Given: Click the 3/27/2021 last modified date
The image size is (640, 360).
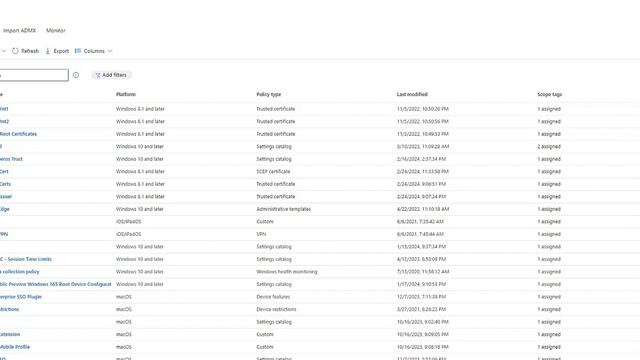Looking at the screenshot, I should click(421, 309).
